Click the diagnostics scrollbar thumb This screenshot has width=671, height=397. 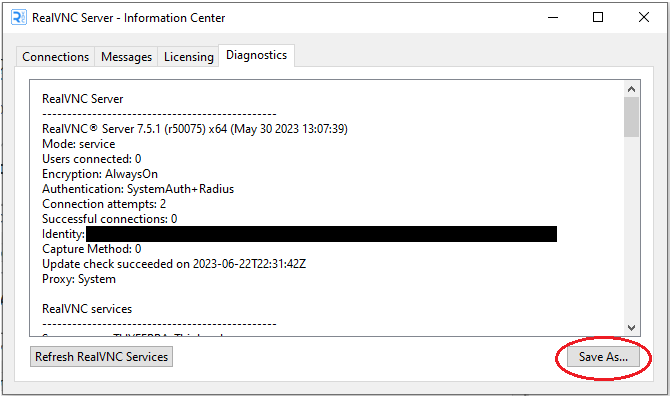coord(631,117)
